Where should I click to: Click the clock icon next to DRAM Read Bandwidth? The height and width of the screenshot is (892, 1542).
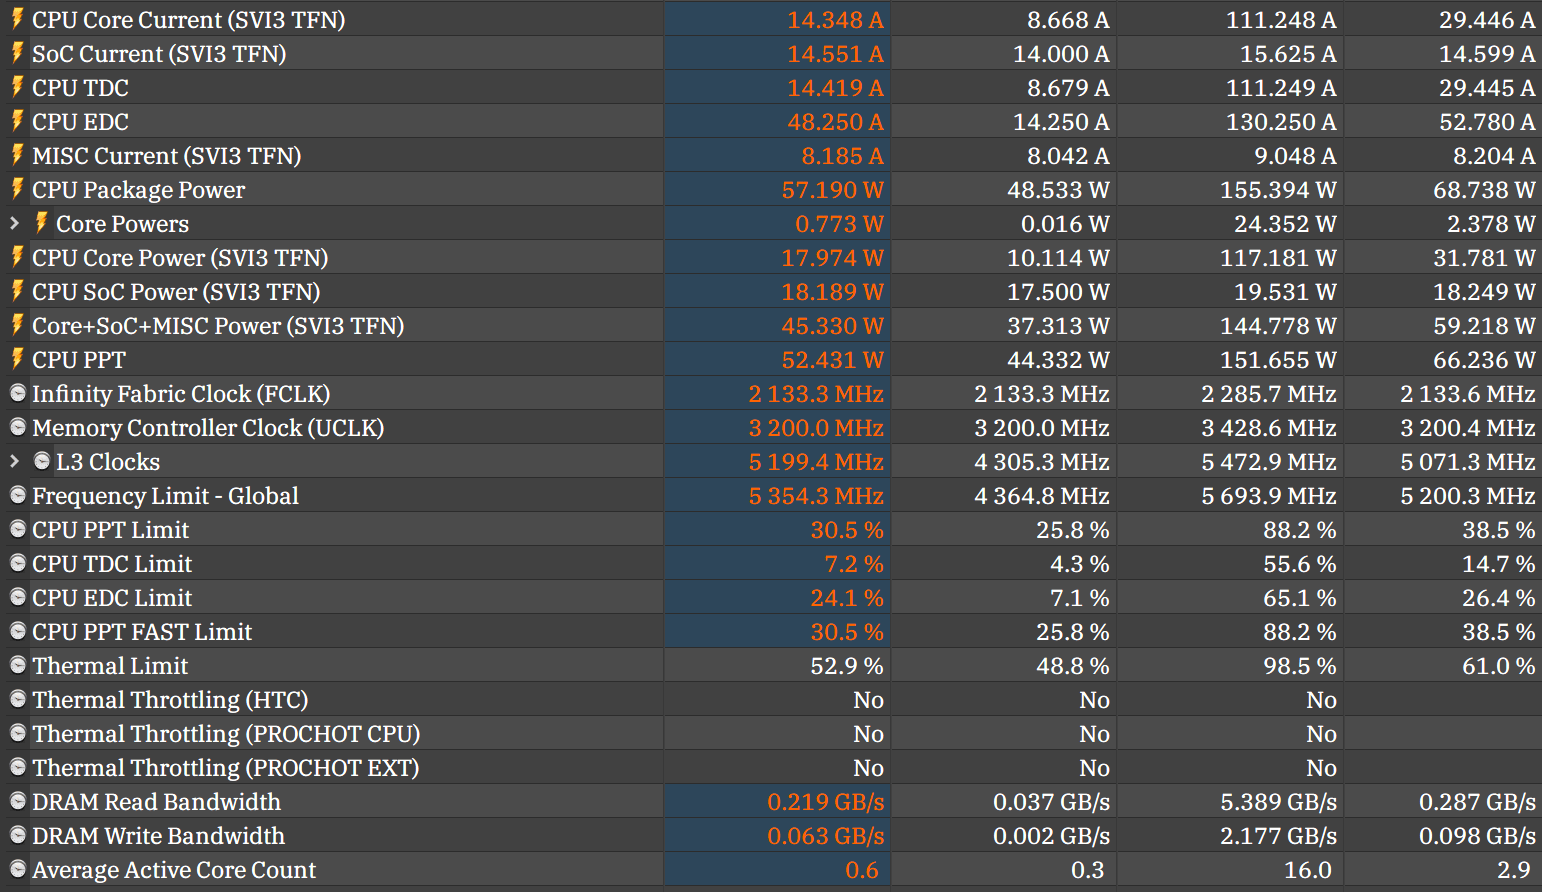(x=17, y=801)
